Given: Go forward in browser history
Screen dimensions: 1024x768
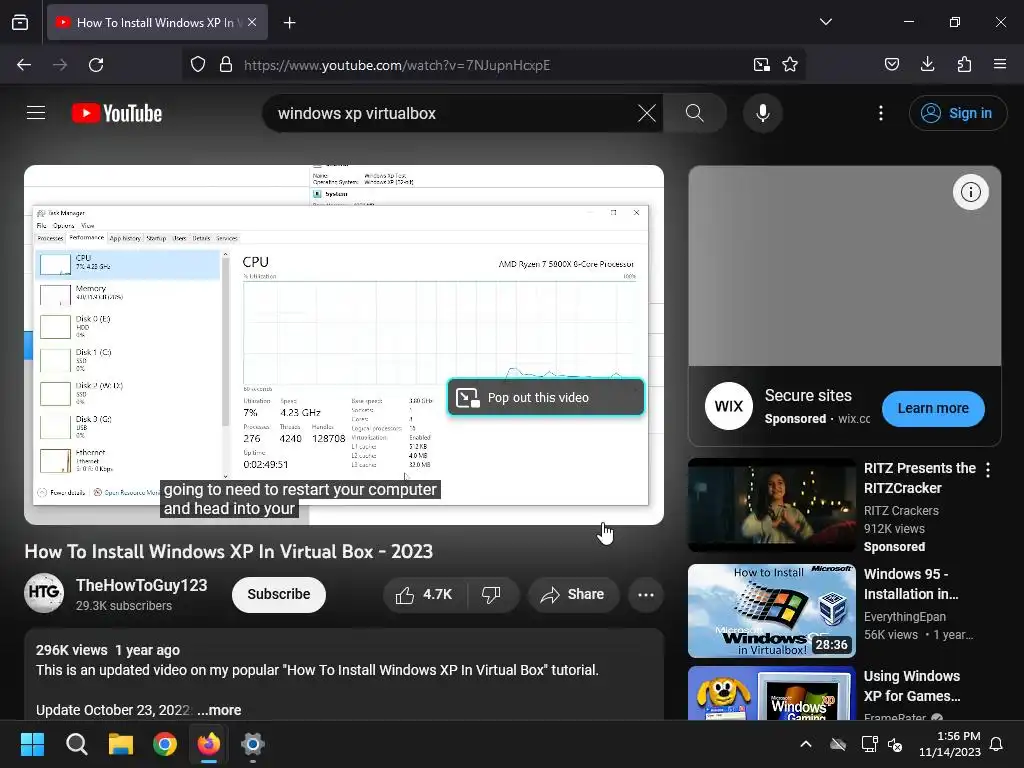Looking at the screenshot, I should coord(60,65).
